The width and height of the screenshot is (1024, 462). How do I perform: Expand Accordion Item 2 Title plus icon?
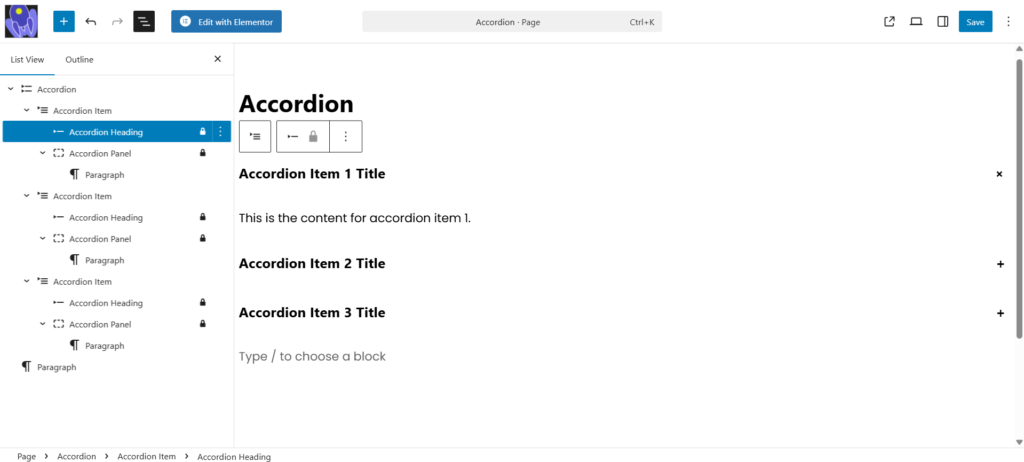click(x=1000, y=264)
